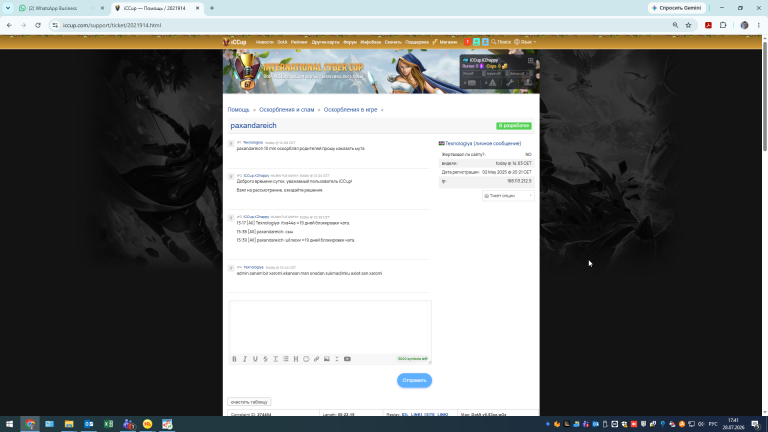Click the Отправить send button
This screenshot has height=432, width=768.
click(414, 381)
